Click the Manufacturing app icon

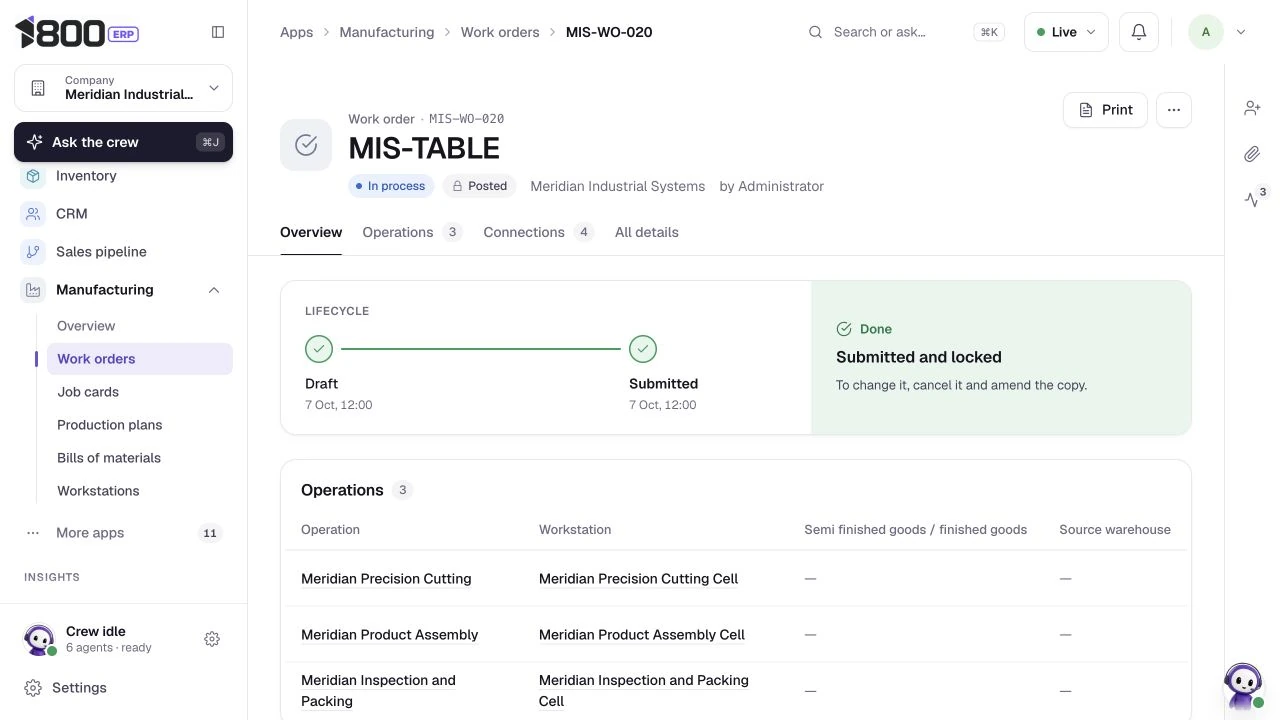point(33,290)
